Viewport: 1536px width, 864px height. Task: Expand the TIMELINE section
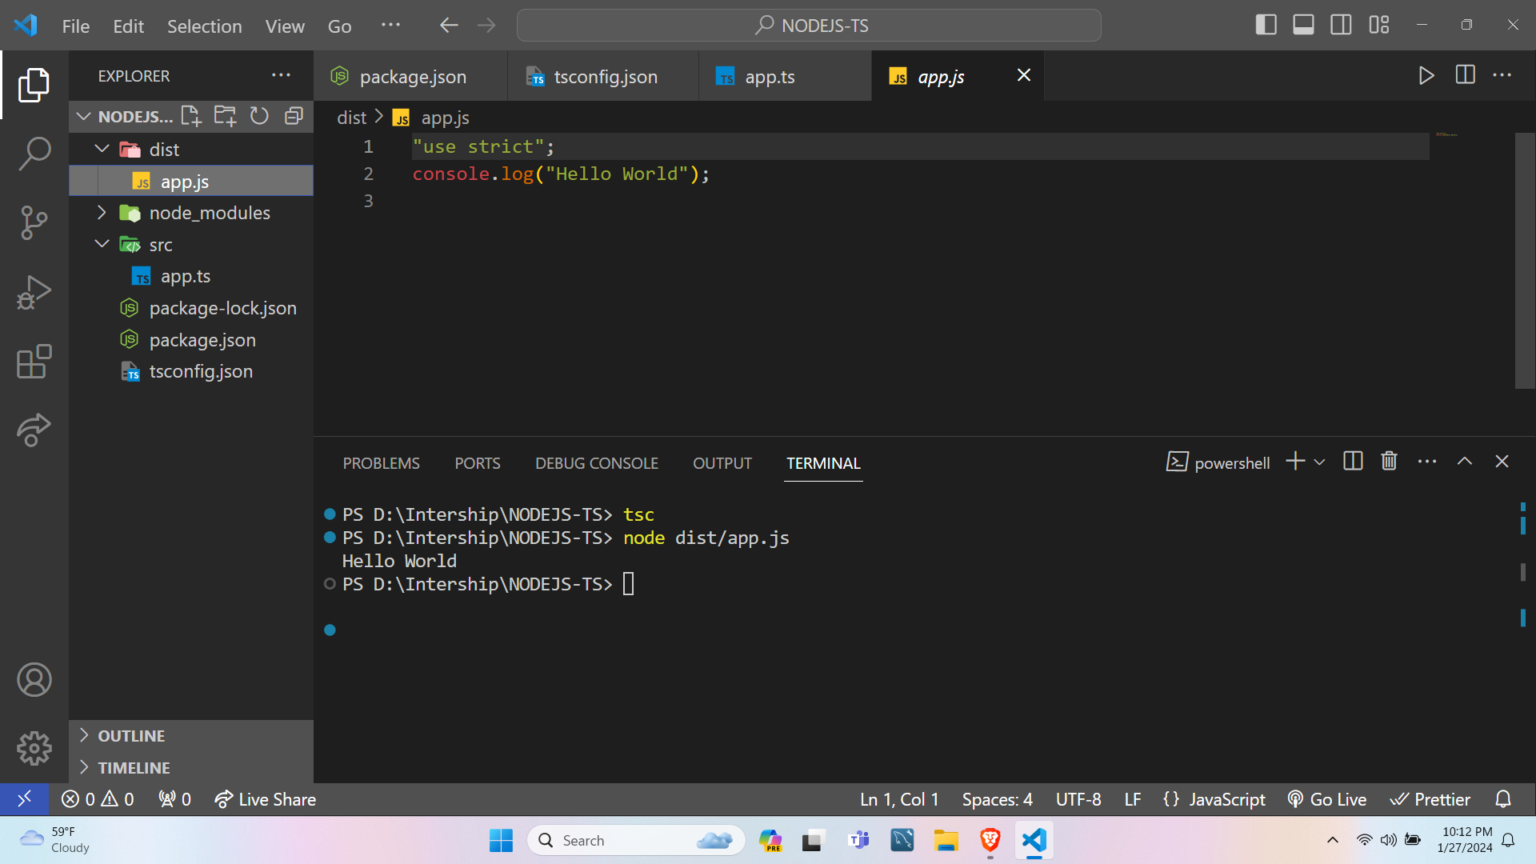(x=84, y=767)
